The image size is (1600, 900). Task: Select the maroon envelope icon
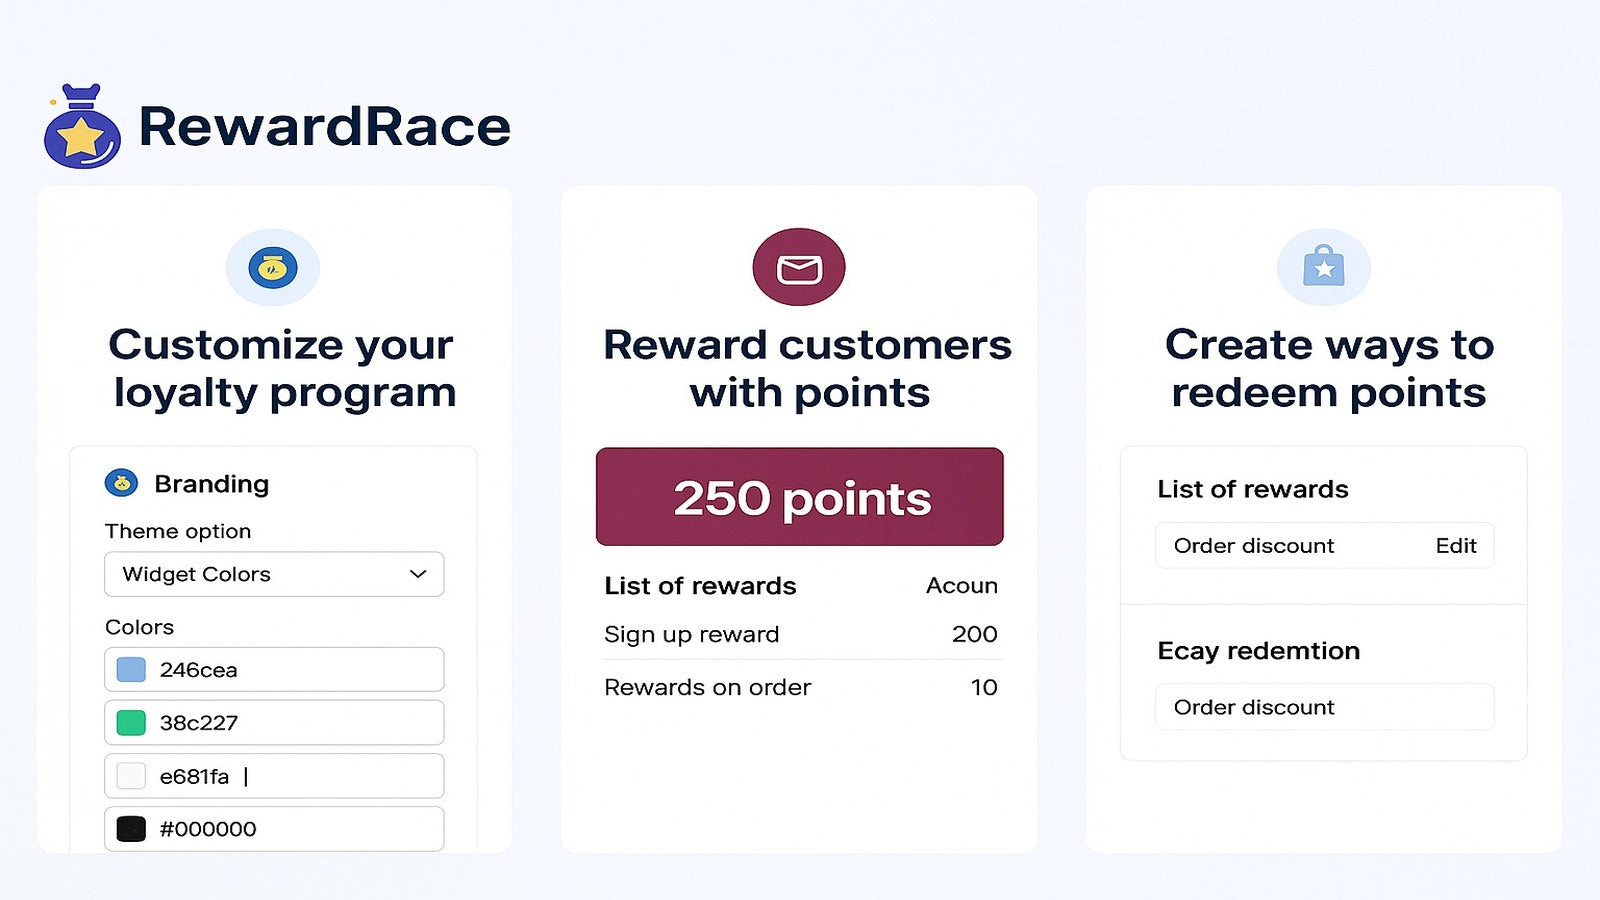pos(799,267)
